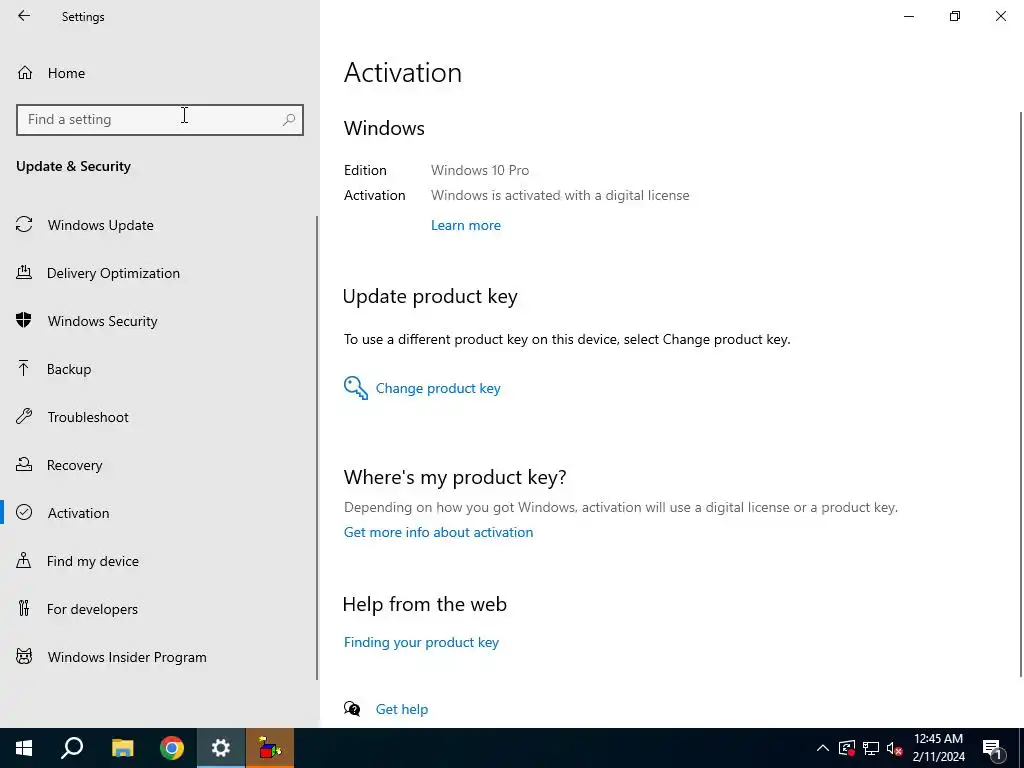Select Windows Update in the sidebar
Viewport: 1024px width, 768px height.
[x=101, y=225]
